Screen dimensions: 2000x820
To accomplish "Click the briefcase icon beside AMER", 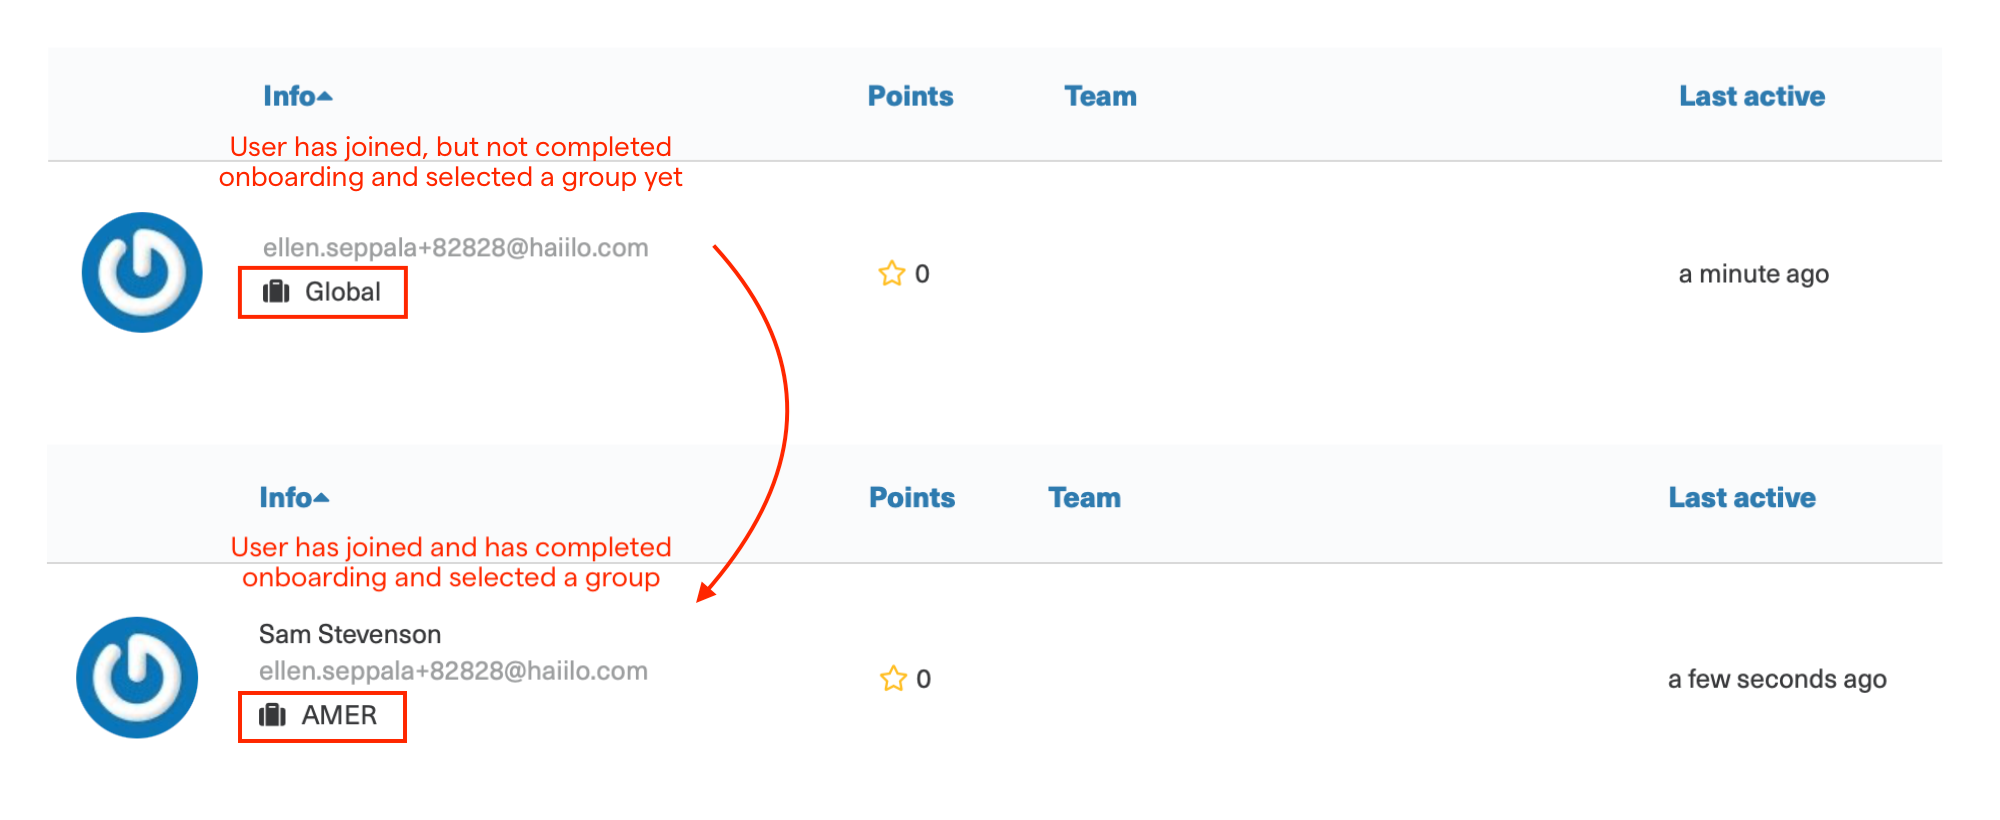I will point(273,715).
